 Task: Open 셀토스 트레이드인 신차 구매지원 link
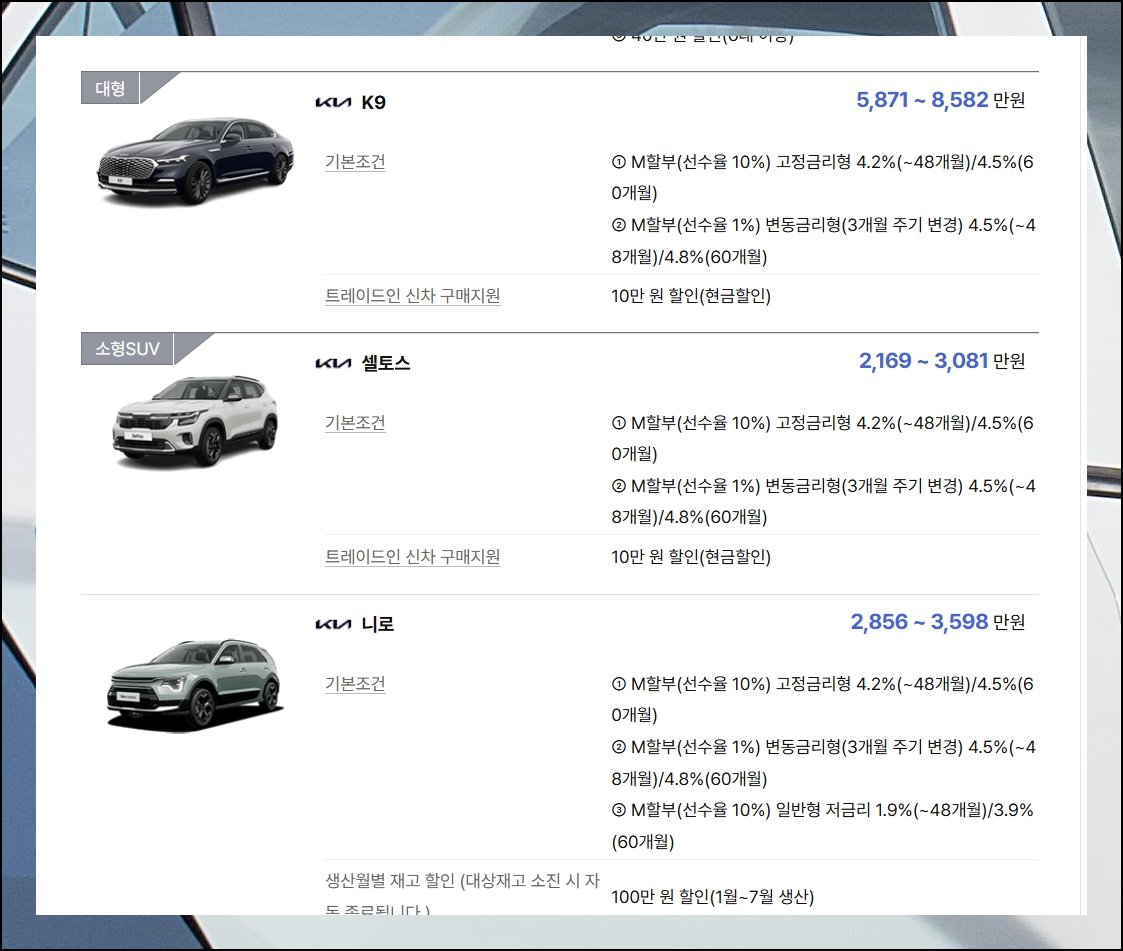(413, 556)
